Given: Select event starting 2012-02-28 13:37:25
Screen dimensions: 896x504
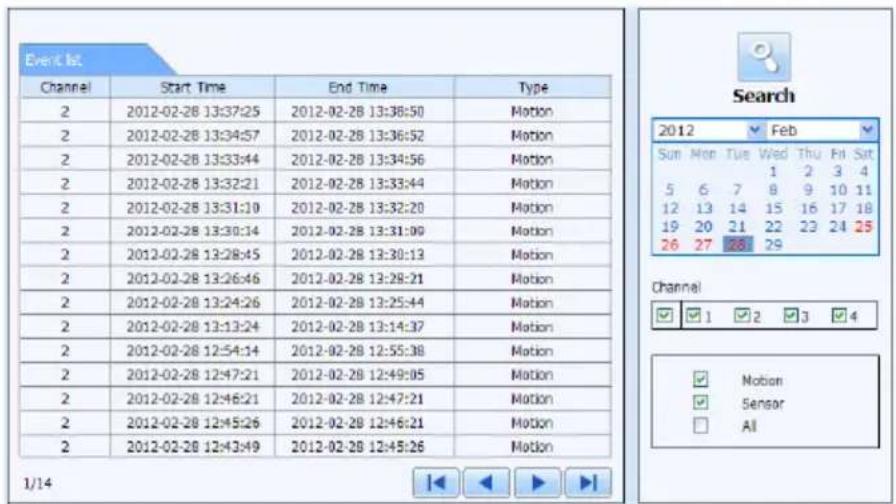Looking at the screenshot, I should click(x=315, y=111).
